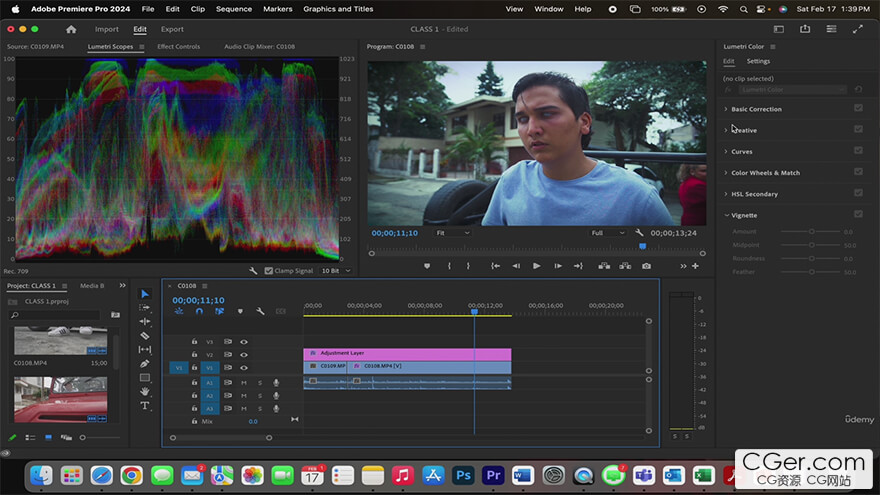
Task: Add a marker in the Program monitor
Action: tap(427, 266)
